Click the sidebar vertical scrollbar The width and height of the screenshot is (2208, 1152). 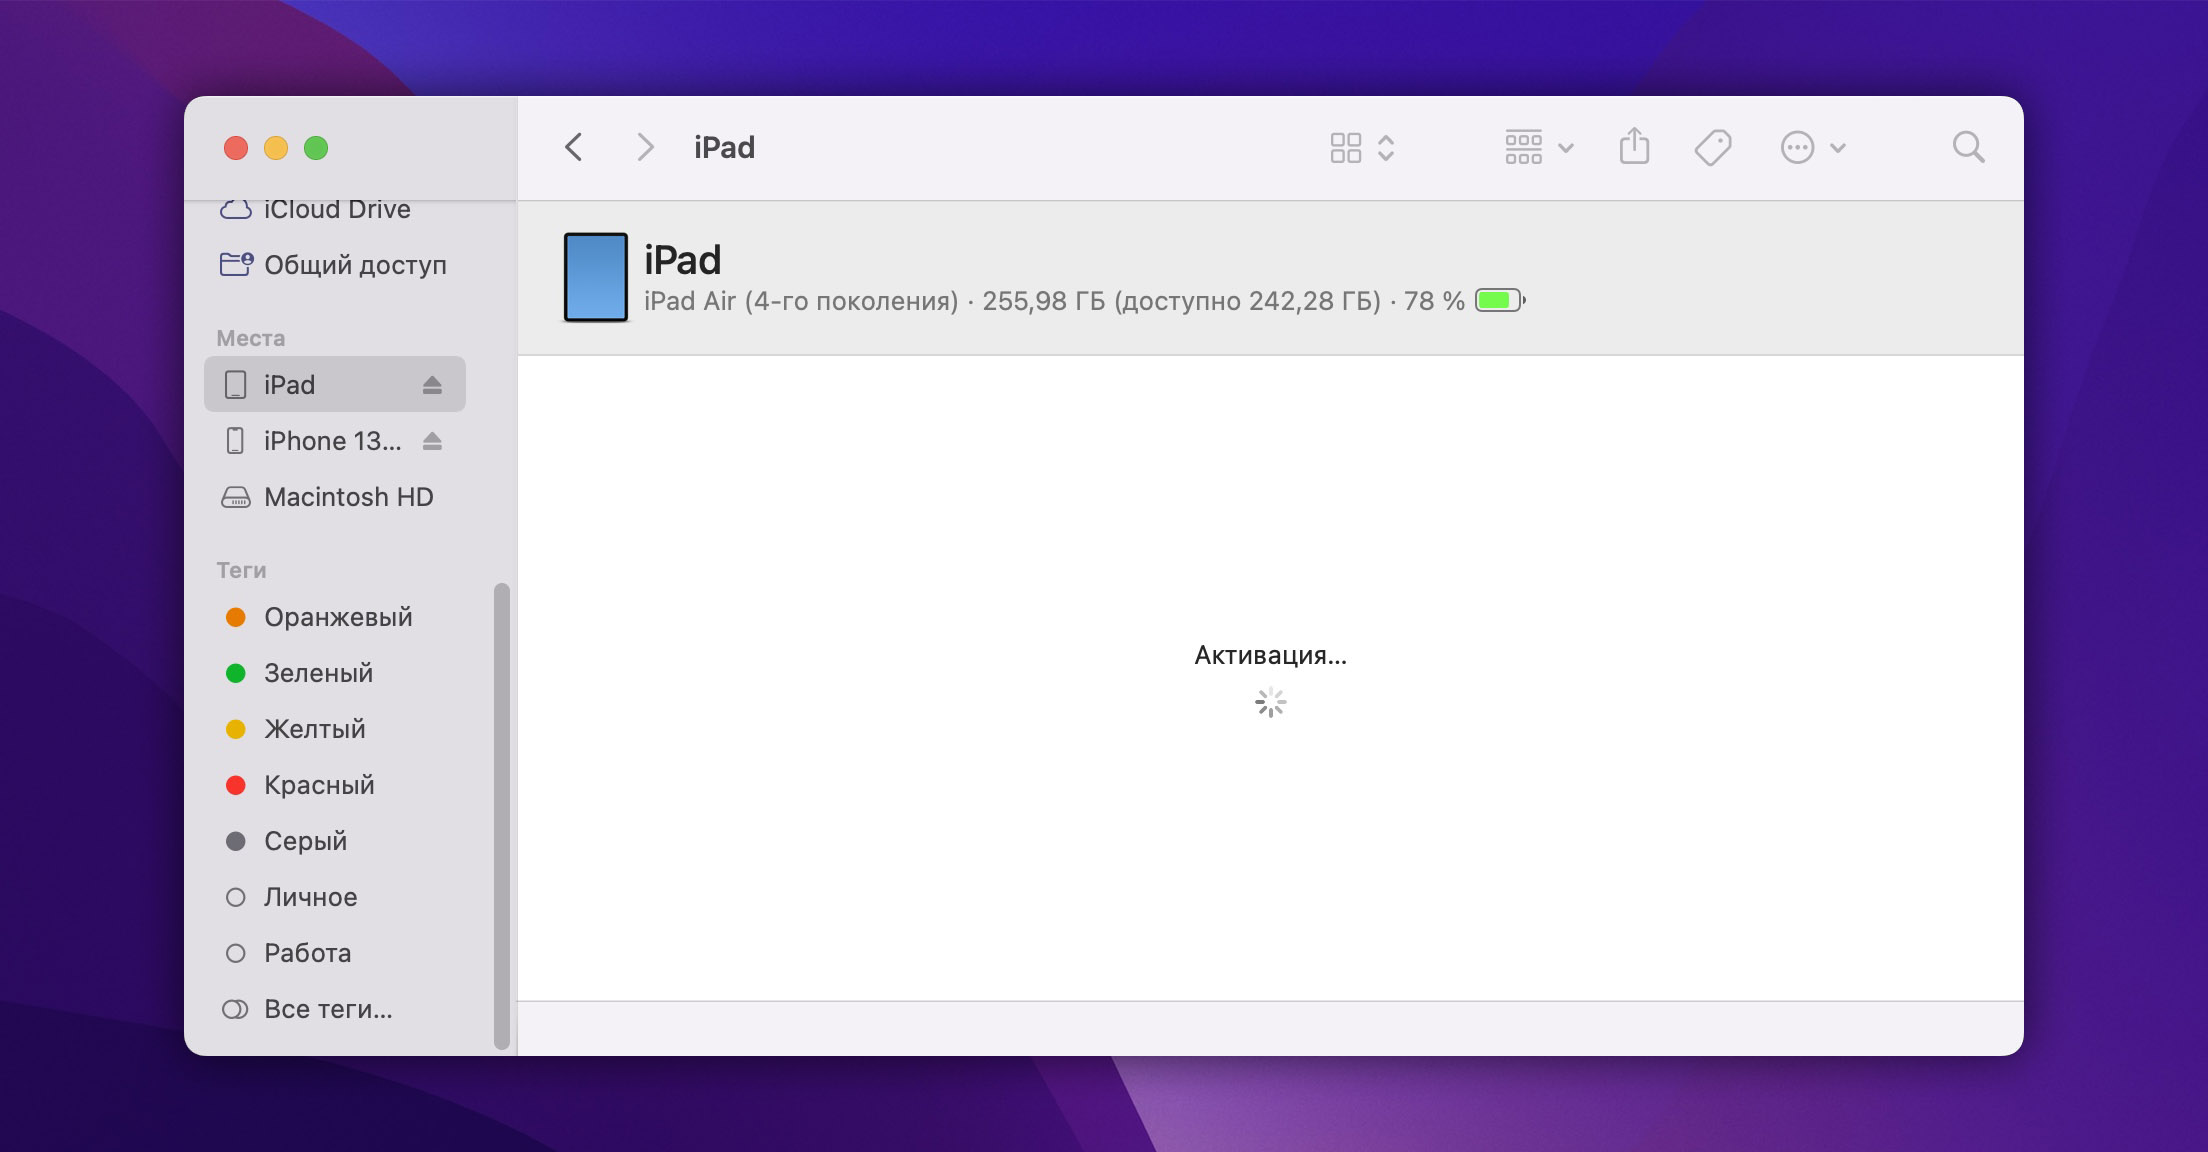[x=502, y=815]
